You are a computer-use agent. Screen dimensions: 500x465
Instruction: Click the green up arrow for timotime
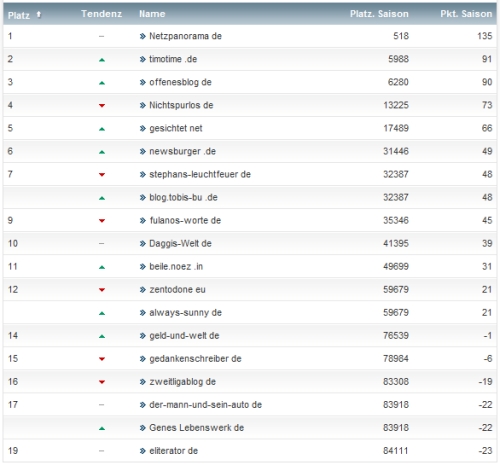[x=102, y=60]
